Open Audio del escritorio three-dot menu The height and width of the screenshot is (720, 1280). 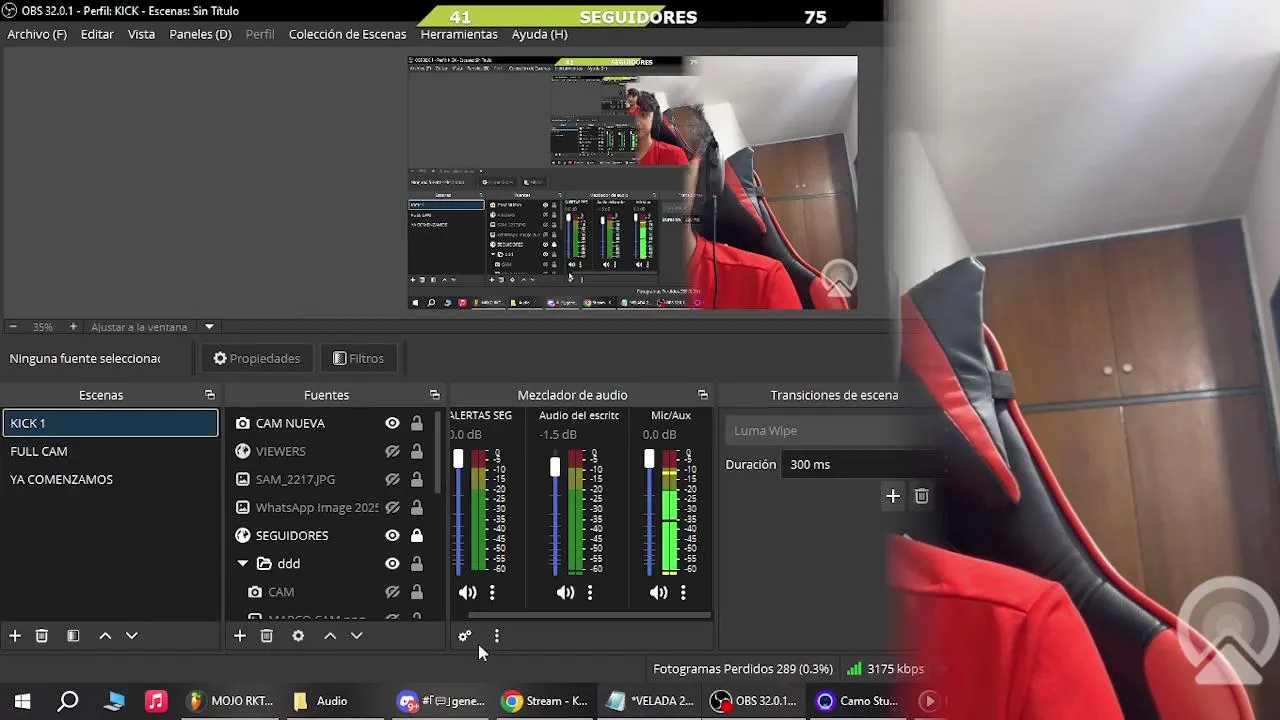[590, 592]
